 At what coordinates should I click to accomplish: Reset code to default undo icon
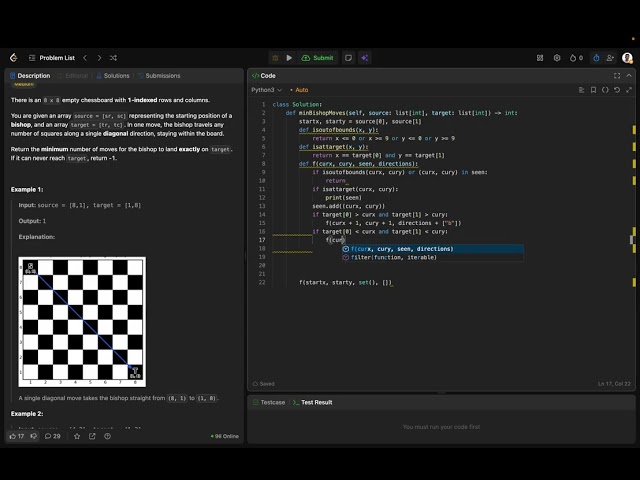pos(617,90)
